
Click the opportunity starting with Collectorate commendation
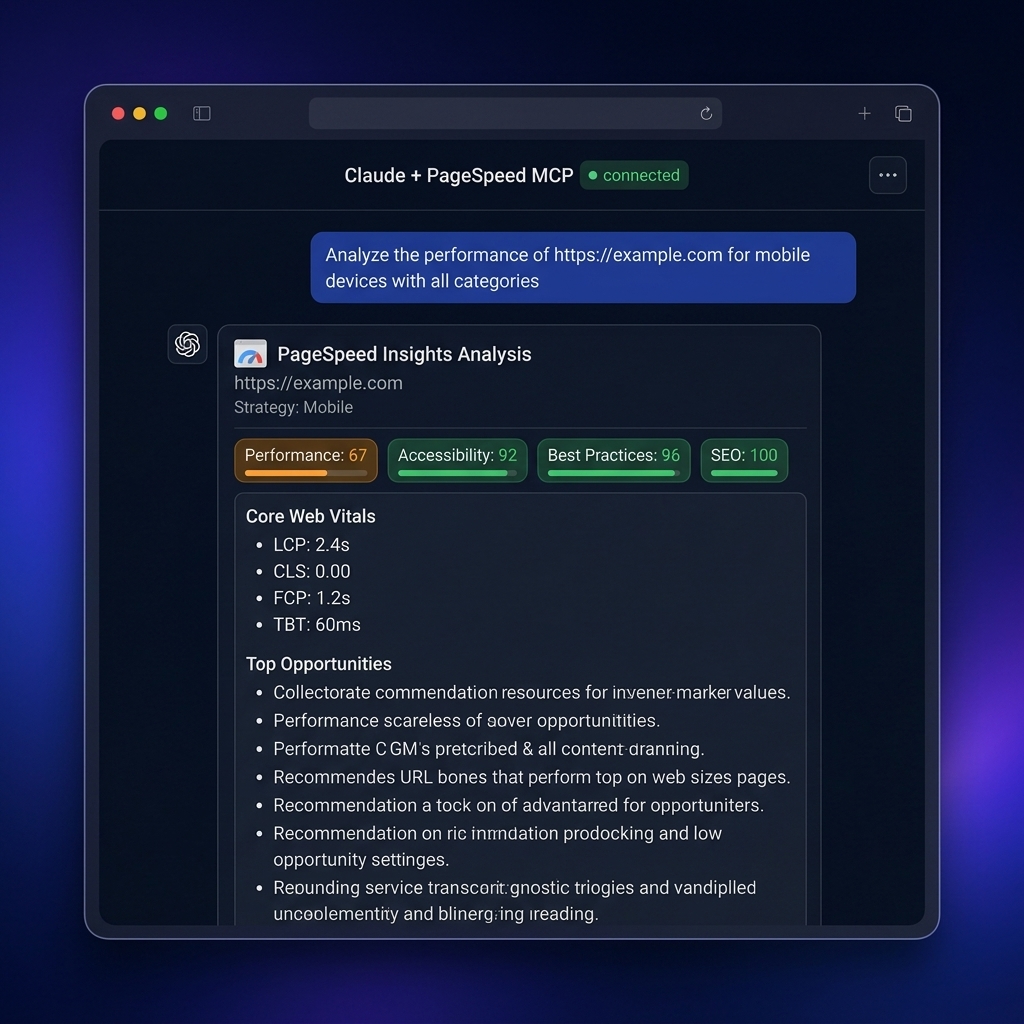click(532, 692)
